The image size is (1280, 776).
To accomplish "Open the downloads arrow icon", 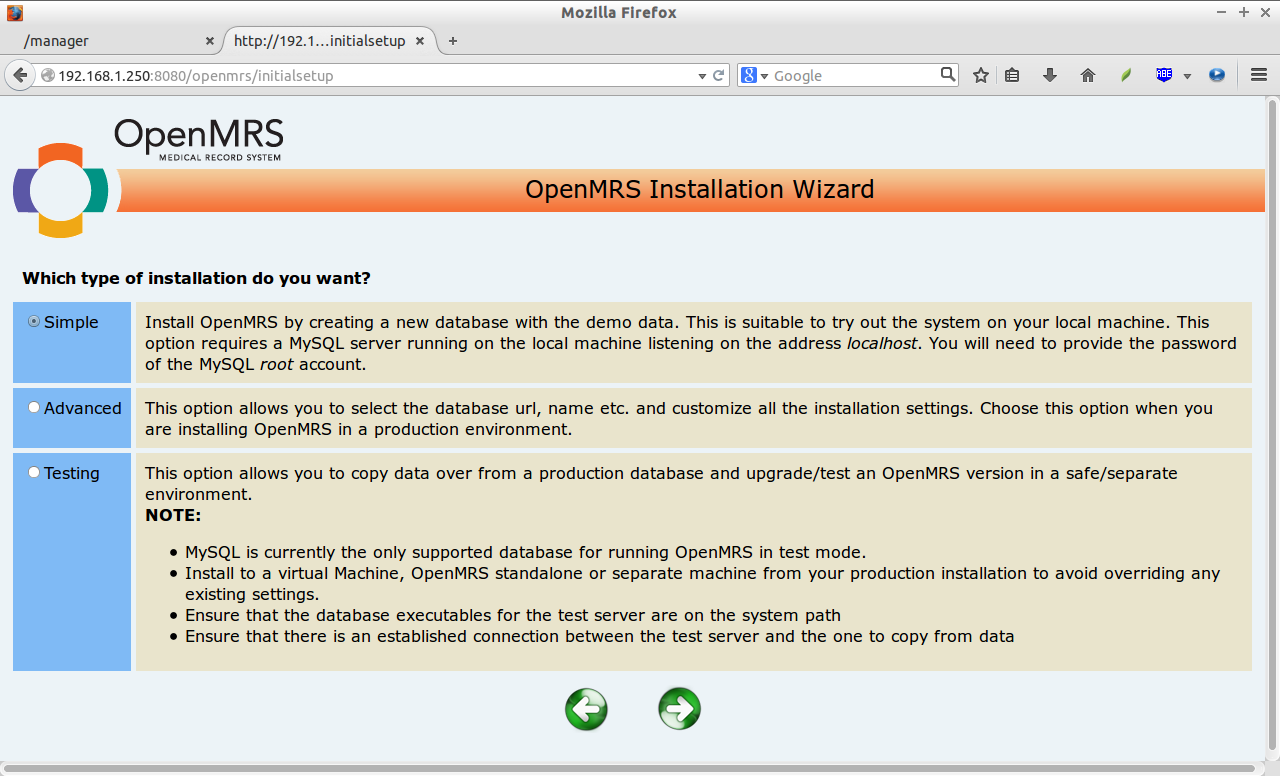I will (x=1050, y=75).
